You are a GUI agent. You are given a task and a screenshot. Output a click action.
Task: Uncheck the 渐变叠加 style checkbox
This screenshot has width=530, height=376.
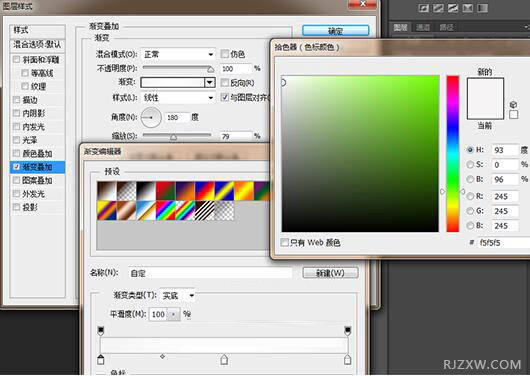tap(16, 167)
